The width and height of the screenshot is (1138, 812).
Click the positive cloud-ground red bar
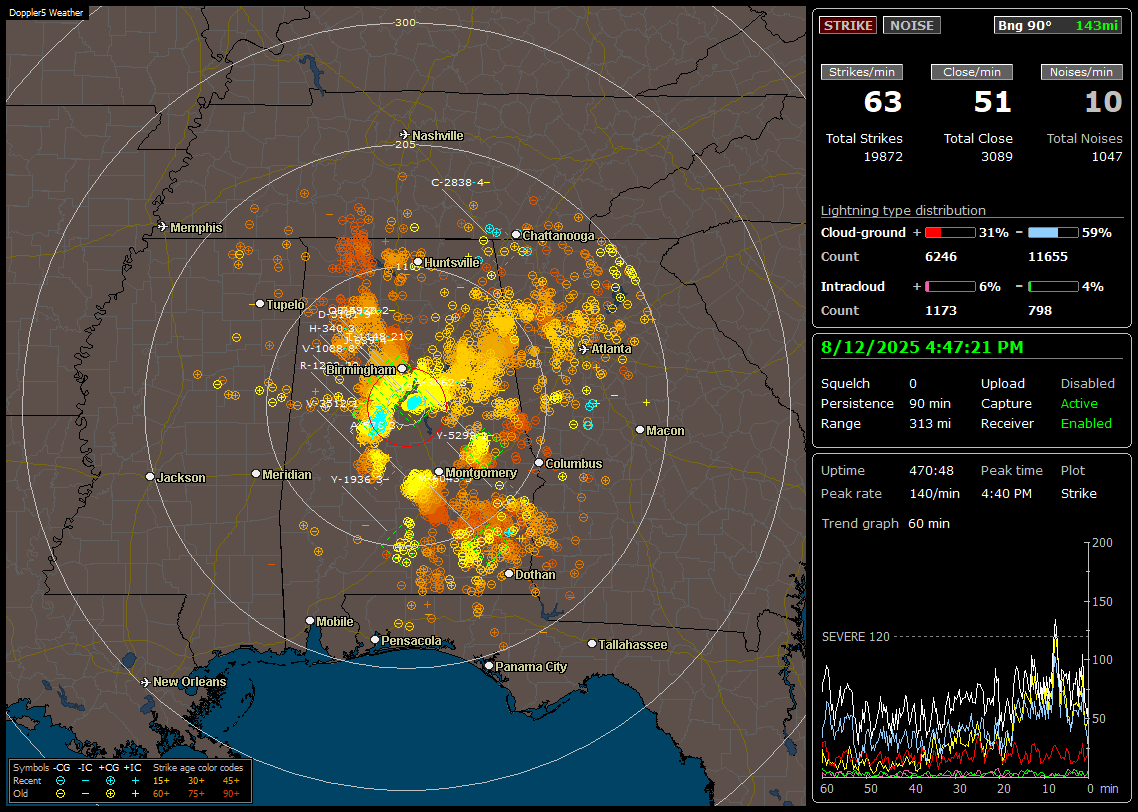(950, 233)
